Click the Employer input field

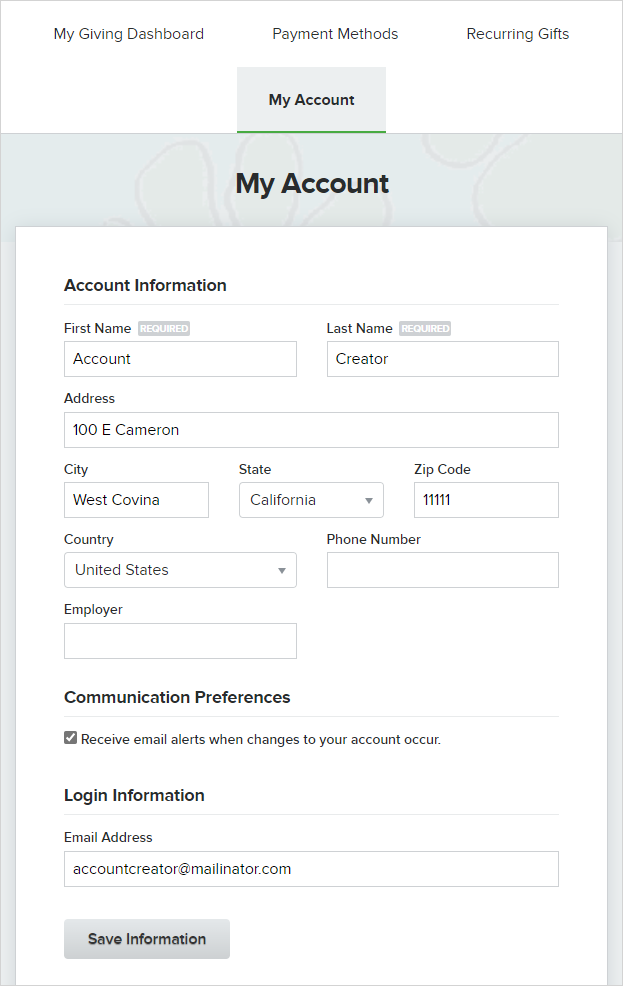pos(180,641)
